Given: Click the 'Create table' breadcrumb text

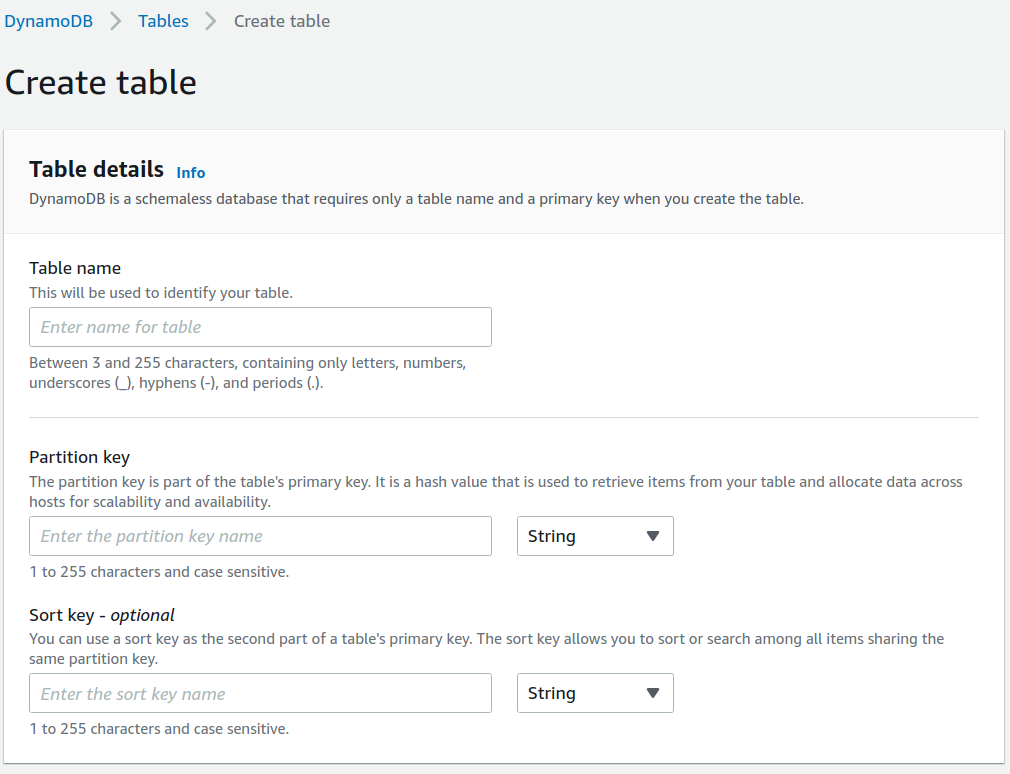Looking at the screenshot, I should (281, 21).
